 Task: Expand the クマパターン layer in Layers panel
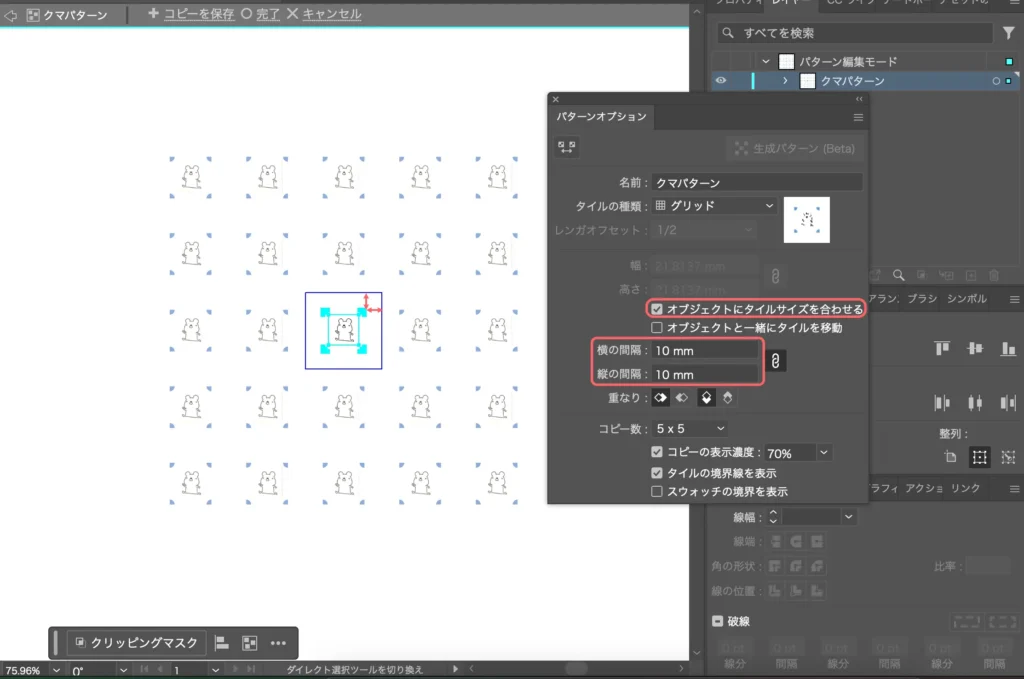click(x=786, y=80)
